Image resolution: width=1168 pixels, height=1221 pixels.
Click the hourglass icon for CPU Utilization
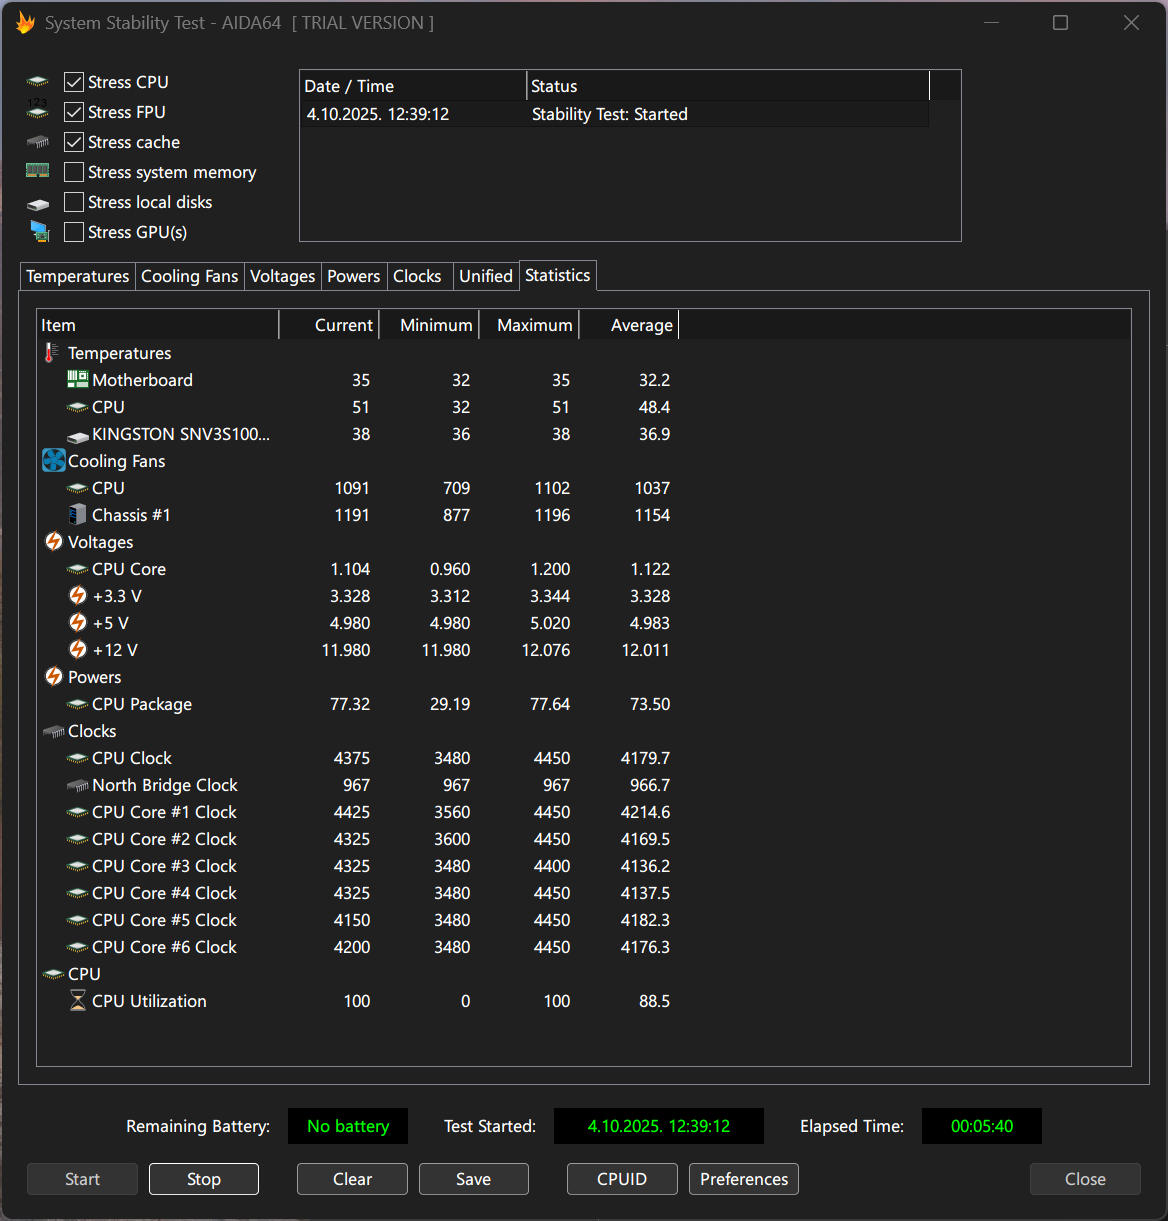78,1001
